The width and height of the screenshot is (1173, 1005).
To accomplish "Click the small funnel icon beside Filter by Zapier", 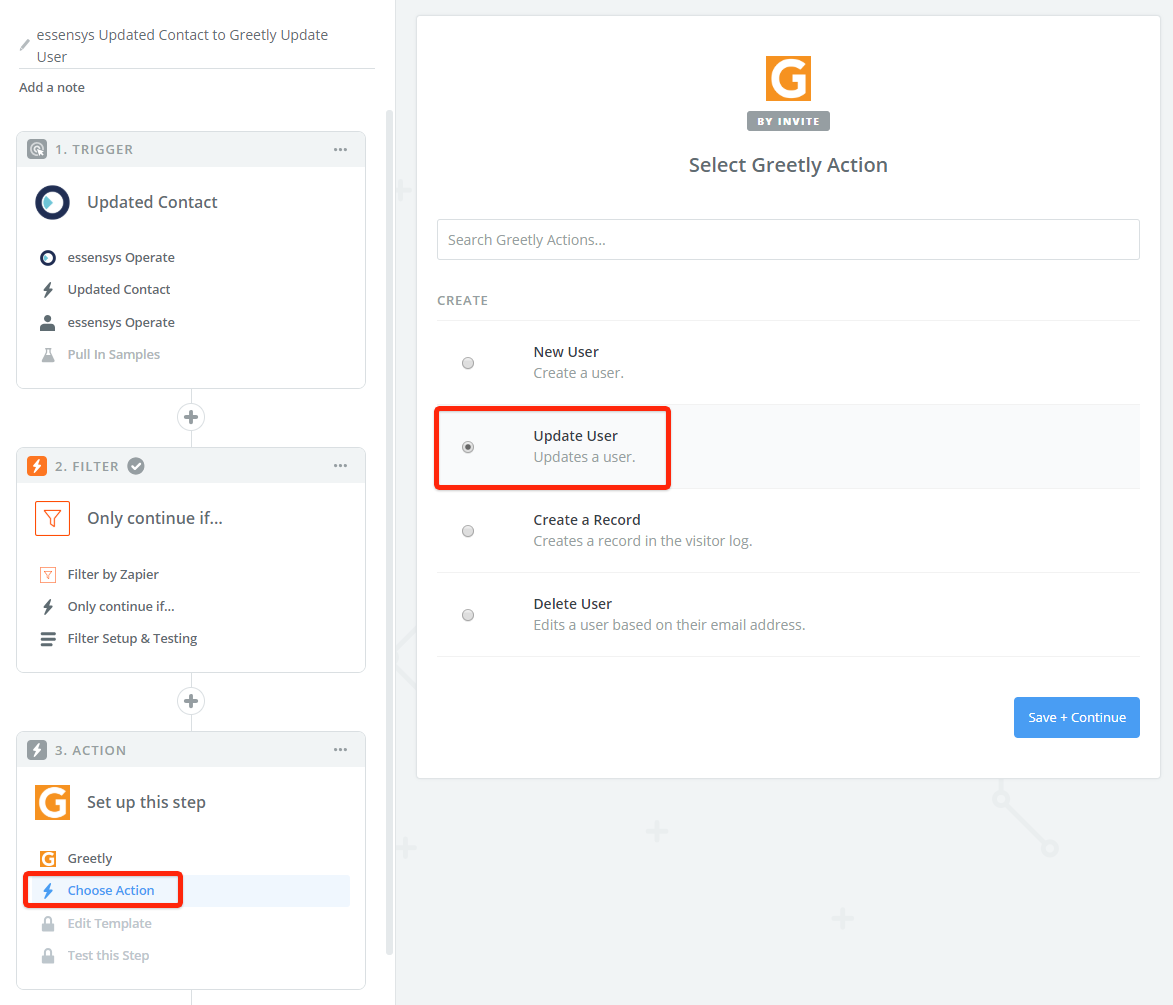I will pyautogui.click(x=48, y=575).
